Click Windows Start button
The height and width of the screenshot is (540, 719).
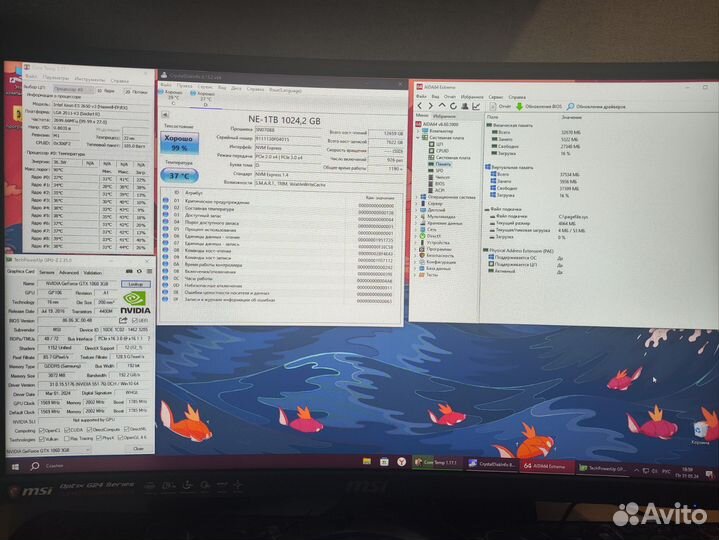pos(15,467)
